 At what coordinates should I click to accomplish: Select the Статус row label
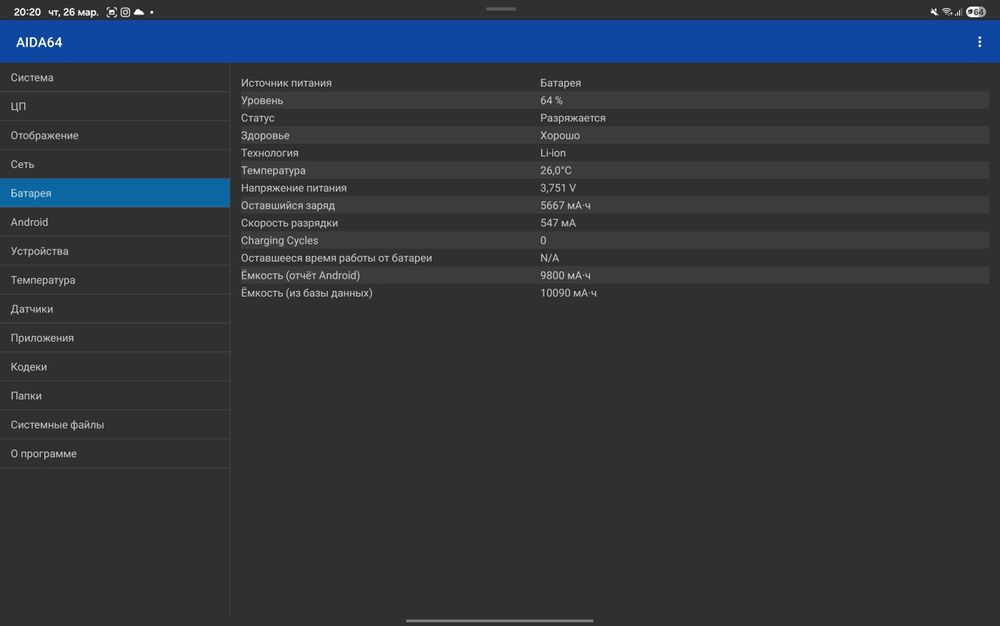pyautogui.click(x=258, y=118)
